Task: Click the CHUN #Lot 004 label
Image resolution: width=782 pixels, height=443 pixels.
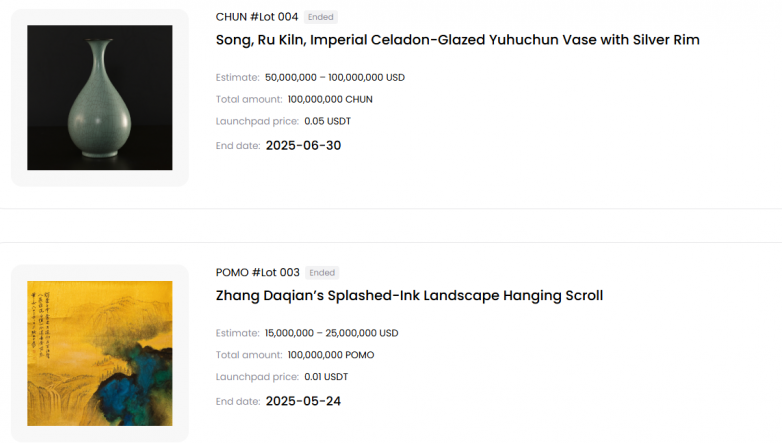Action: click(x=257, y=17)
